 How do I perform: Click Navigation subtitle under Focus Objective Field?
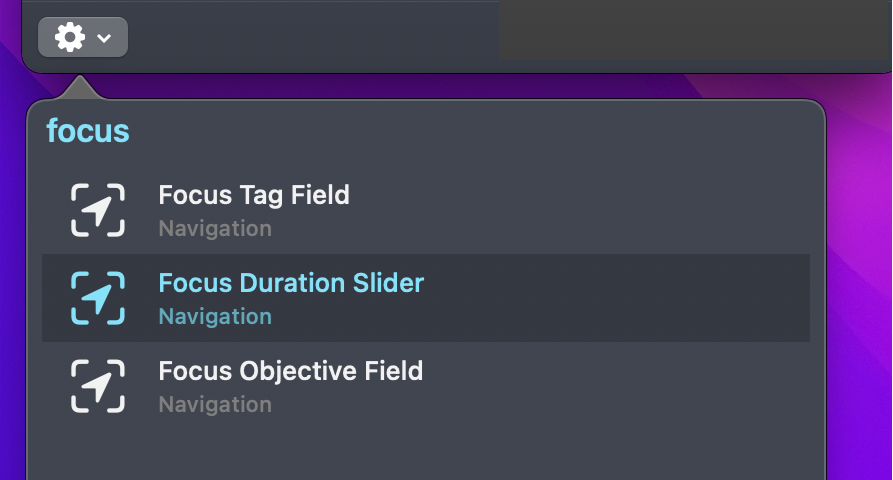tap(215, 405)
